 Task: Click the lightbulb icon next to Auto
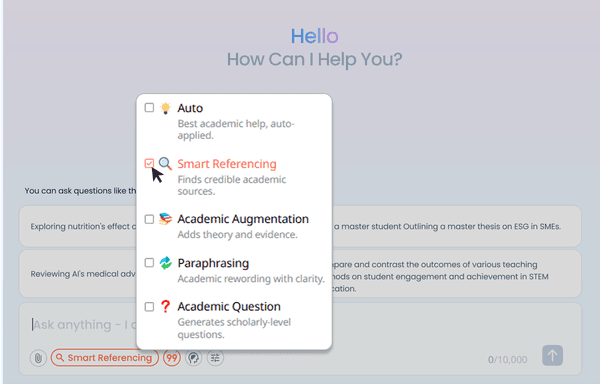tap(165, 108)
